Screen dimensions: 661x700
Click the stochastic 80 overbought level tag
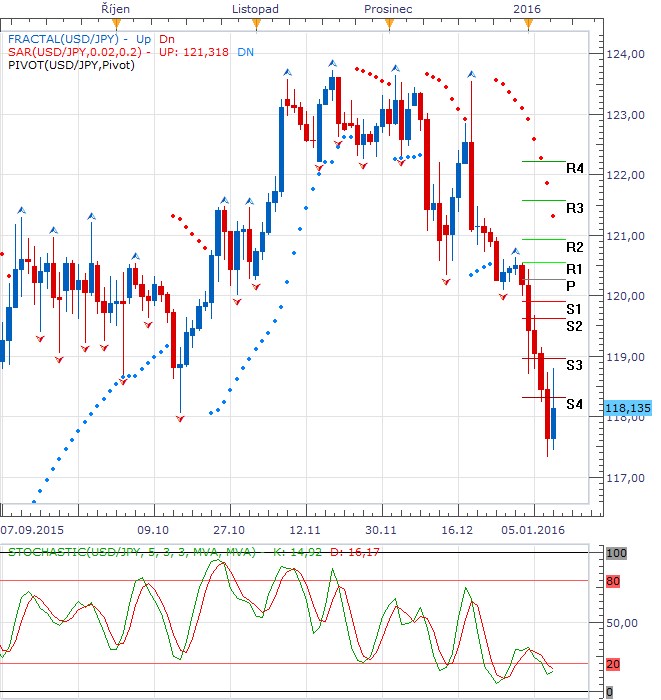point(613,581)
